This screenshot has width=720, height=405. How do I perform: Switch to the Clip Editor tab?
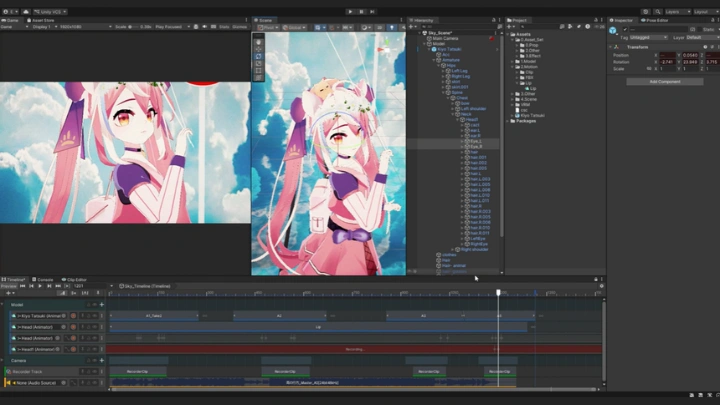click(74, 279)
